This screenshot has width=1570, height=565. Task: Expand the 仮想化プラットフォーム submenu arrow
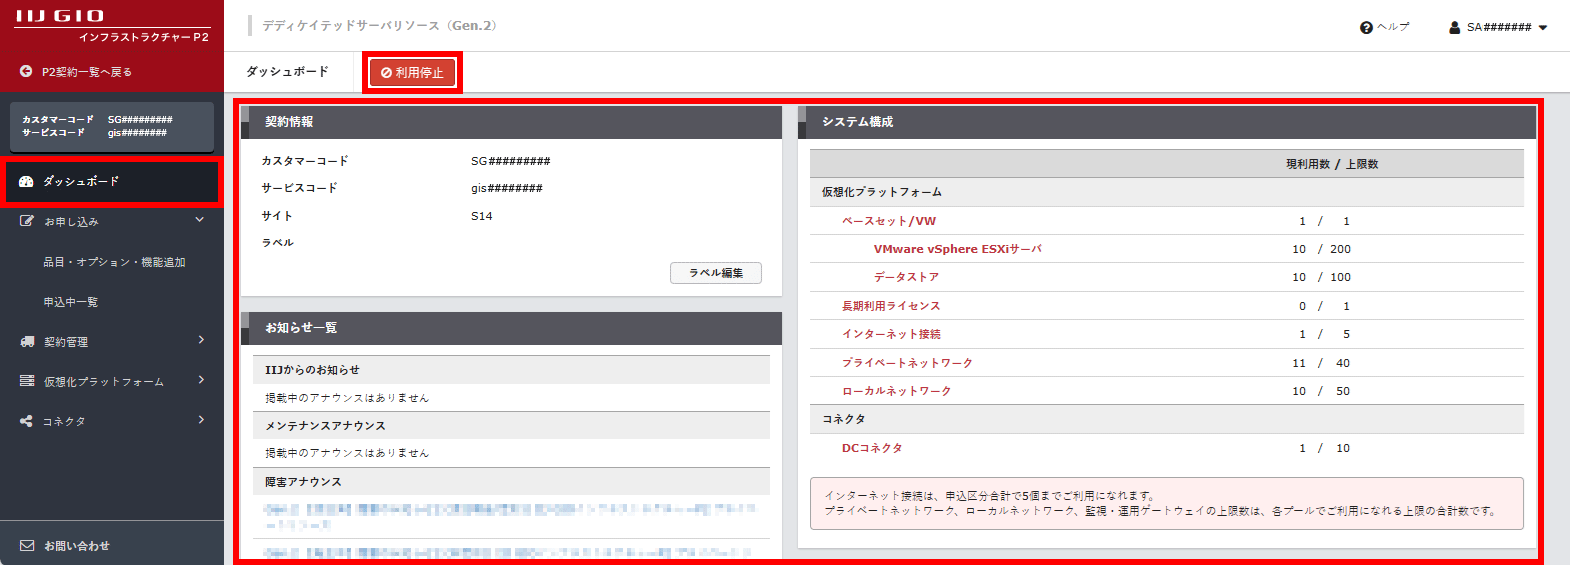click(x=201, y=380)
